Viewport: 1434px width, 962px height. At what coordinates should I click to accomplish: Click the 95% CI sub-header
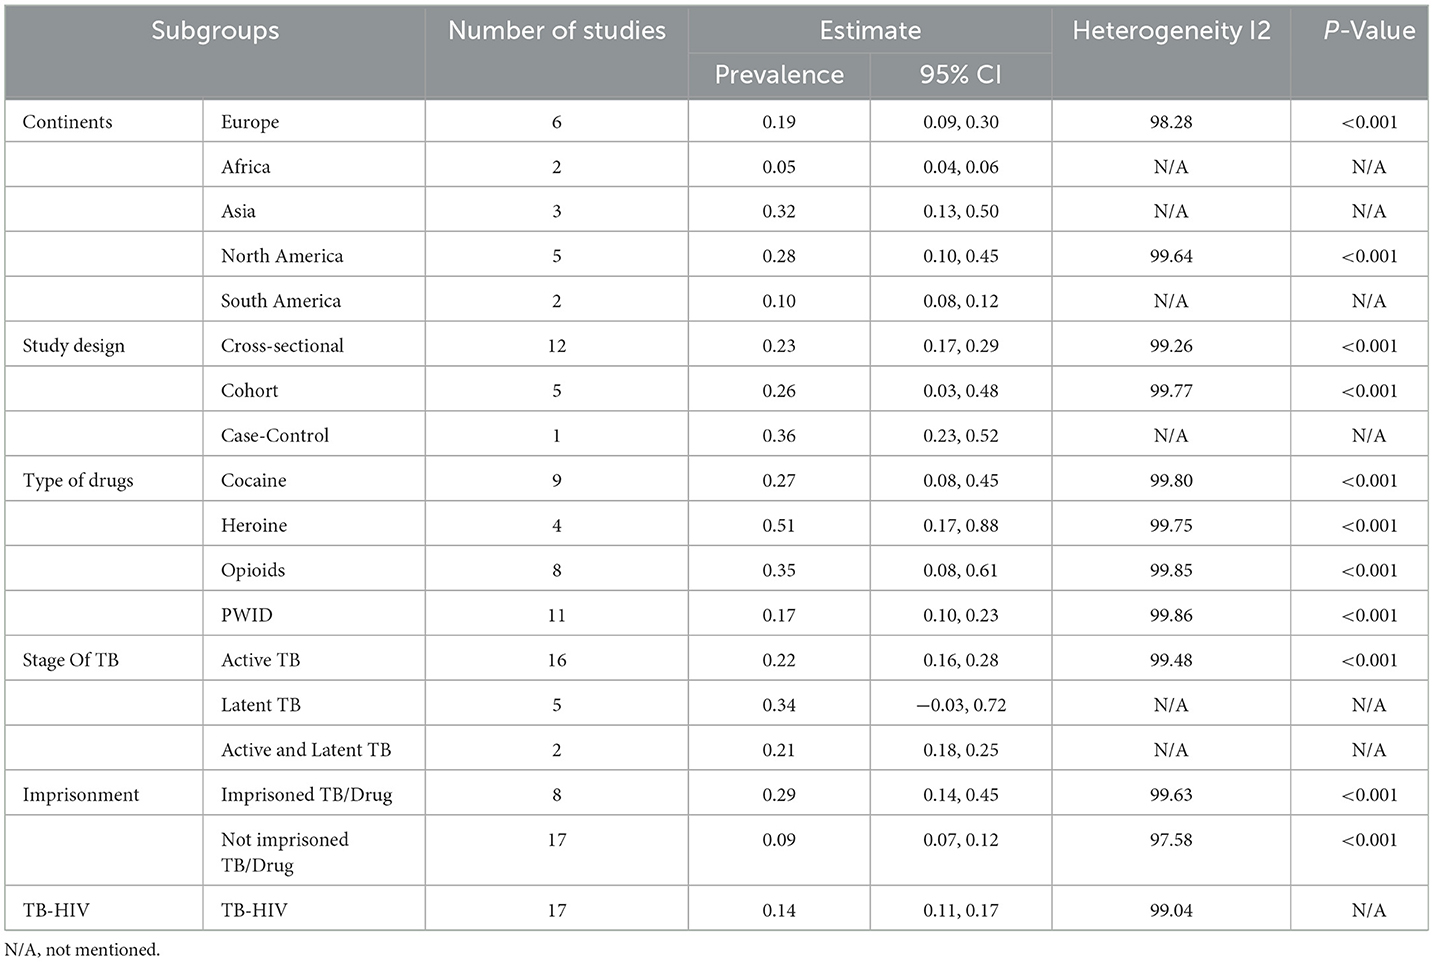pyautogui.click(x=960, y=75)
